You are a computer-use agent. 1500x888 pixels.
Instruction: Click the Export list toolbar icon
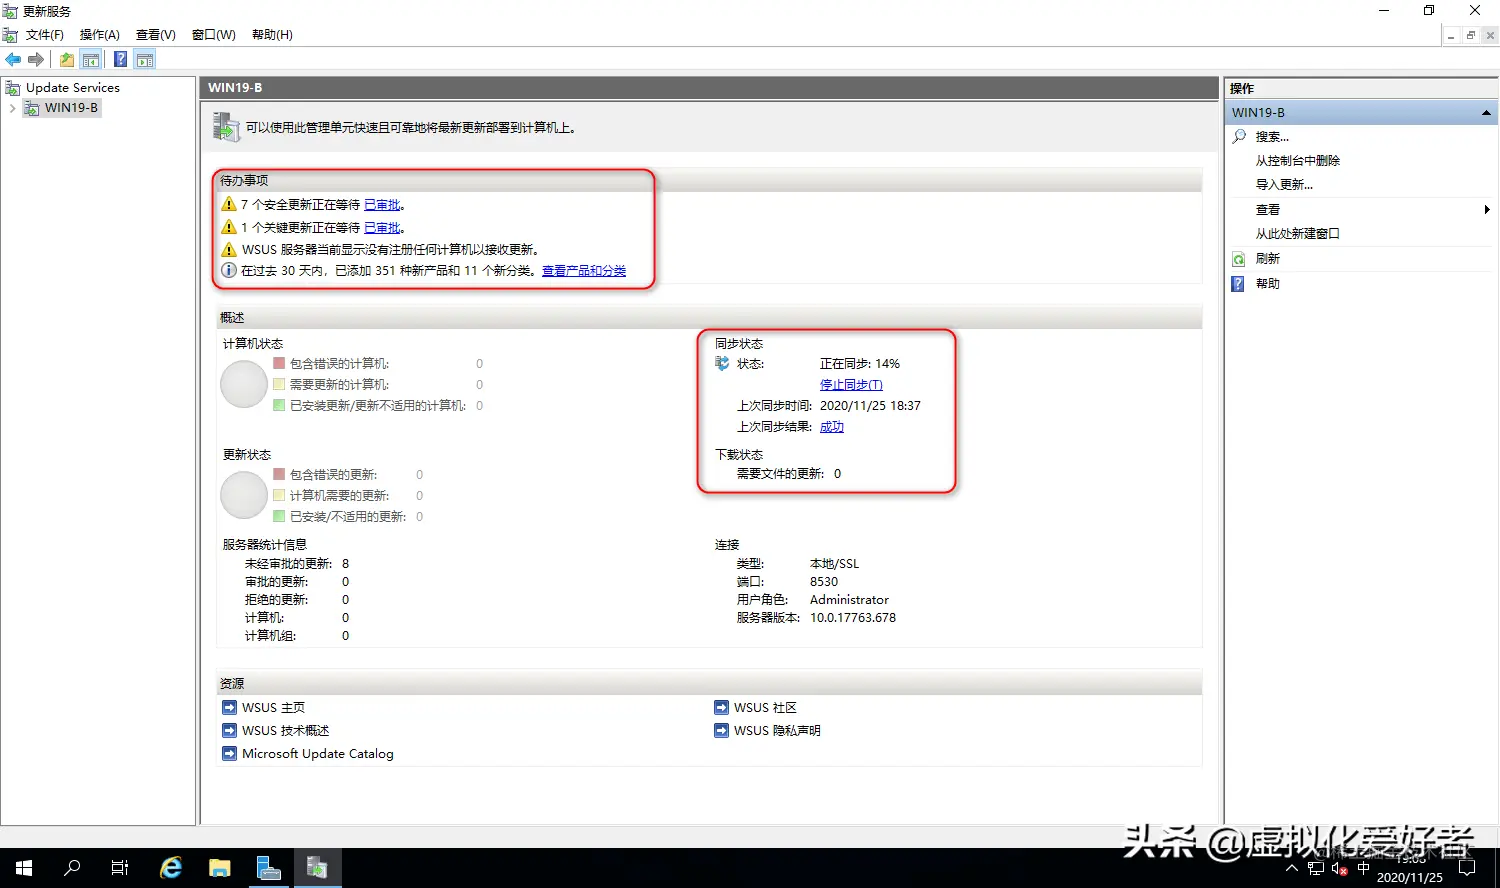click(x=65, y=58)
